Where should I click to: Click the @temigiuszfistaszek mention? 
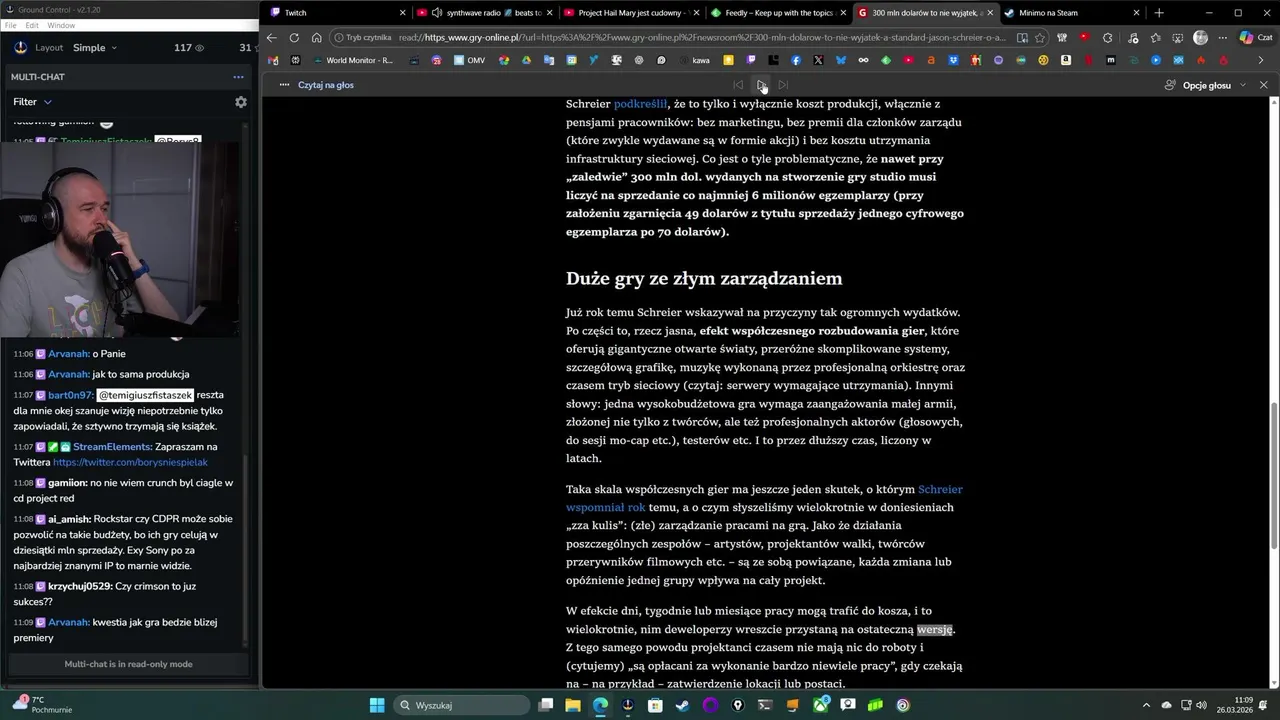145,395
